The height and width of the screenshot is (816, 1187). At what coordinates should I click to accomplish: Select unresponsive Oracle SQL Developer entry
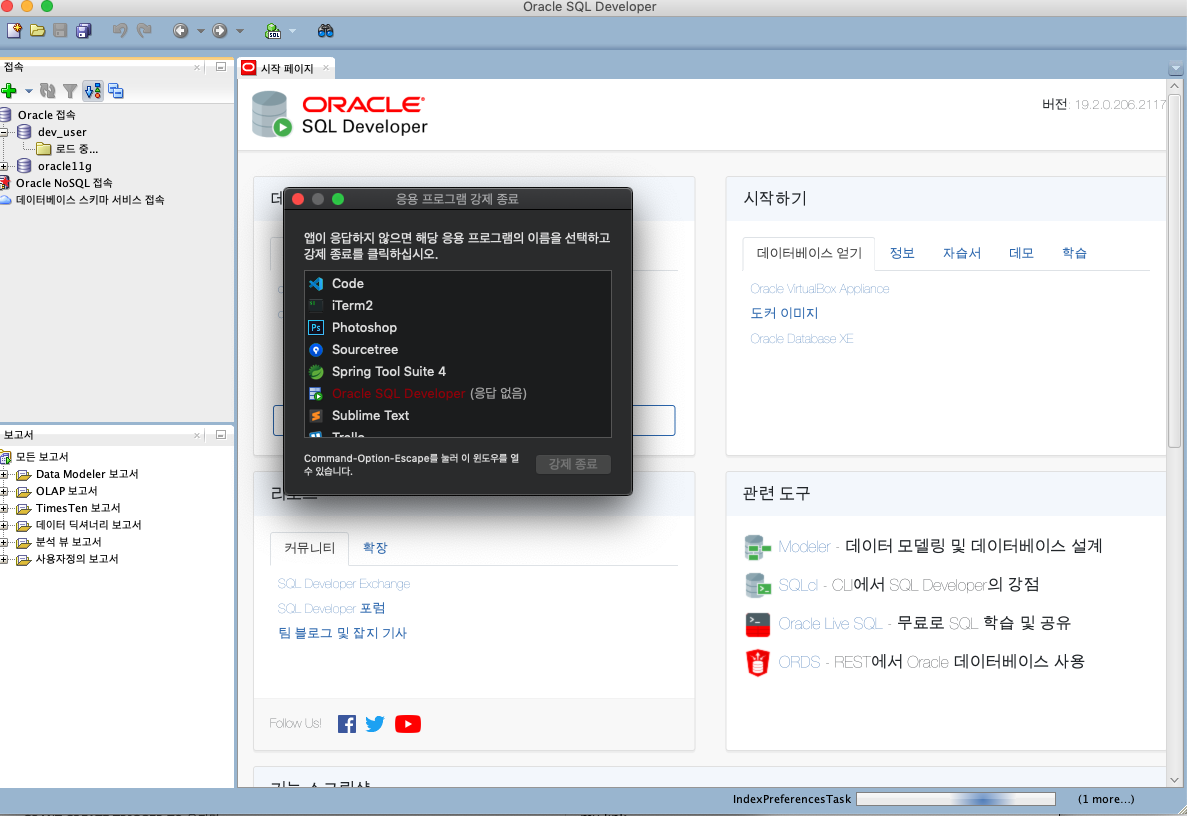(x=458, y=393)
